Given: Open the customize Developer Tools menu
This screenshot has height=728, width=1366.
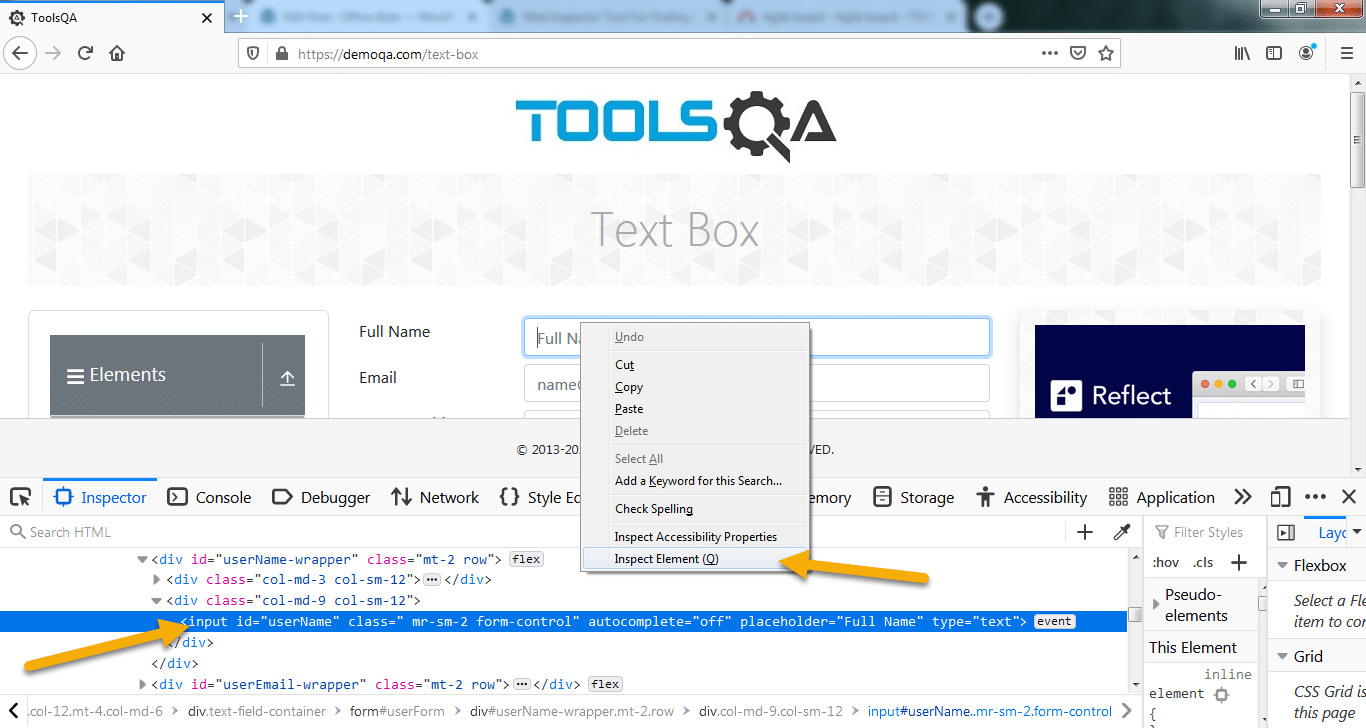Looking at the screenshot, I should [1315, 496].
